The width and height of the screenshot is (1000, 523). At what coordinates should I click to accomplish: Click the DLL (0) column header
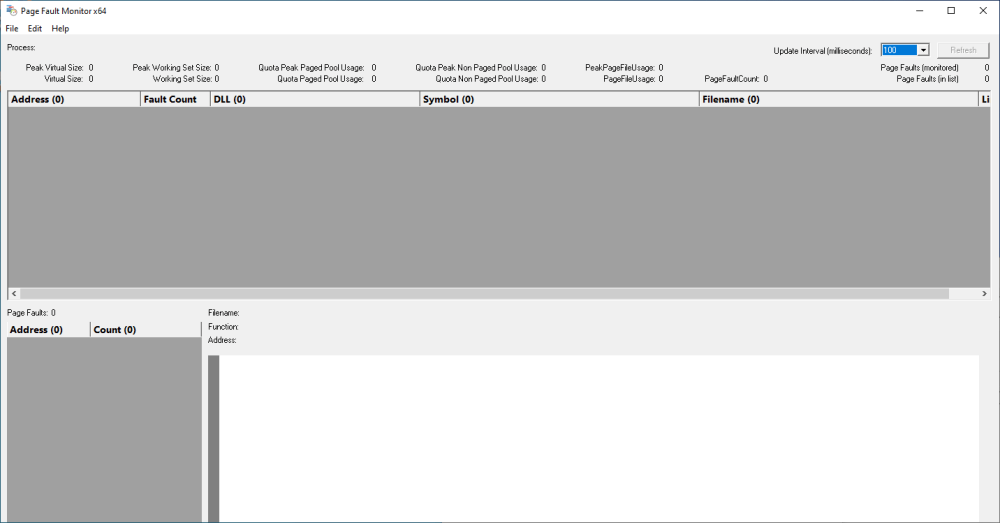(x=315, y=99)
